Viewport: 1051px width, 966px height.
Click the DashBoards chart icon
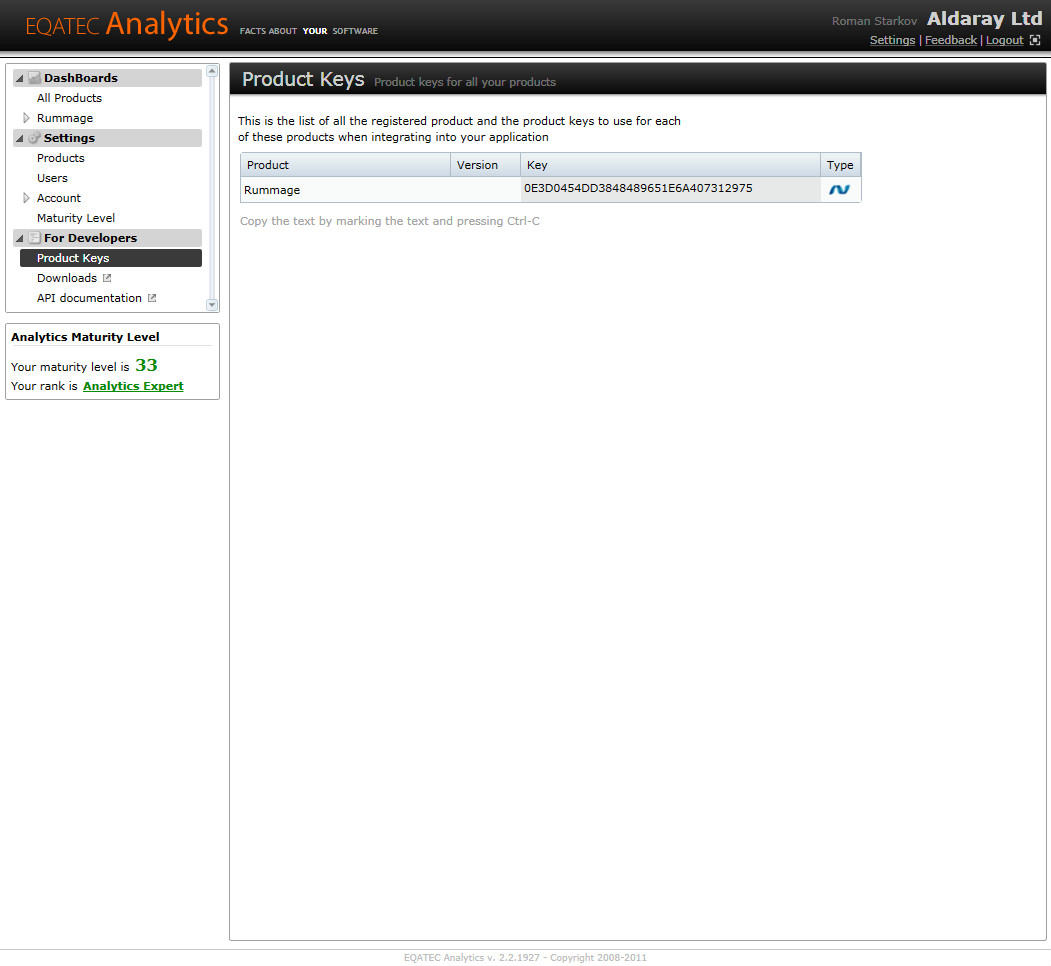coord(34,78)
